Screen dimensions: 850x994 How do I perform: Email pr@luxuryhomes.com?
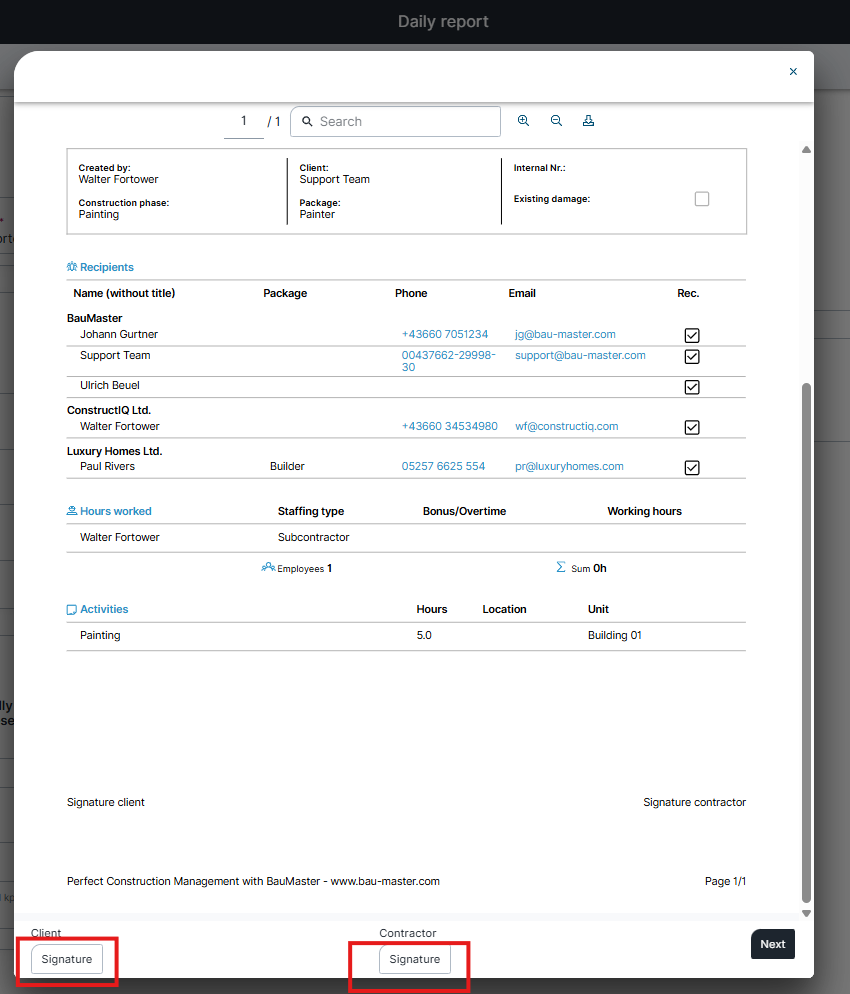click(569, 466)
